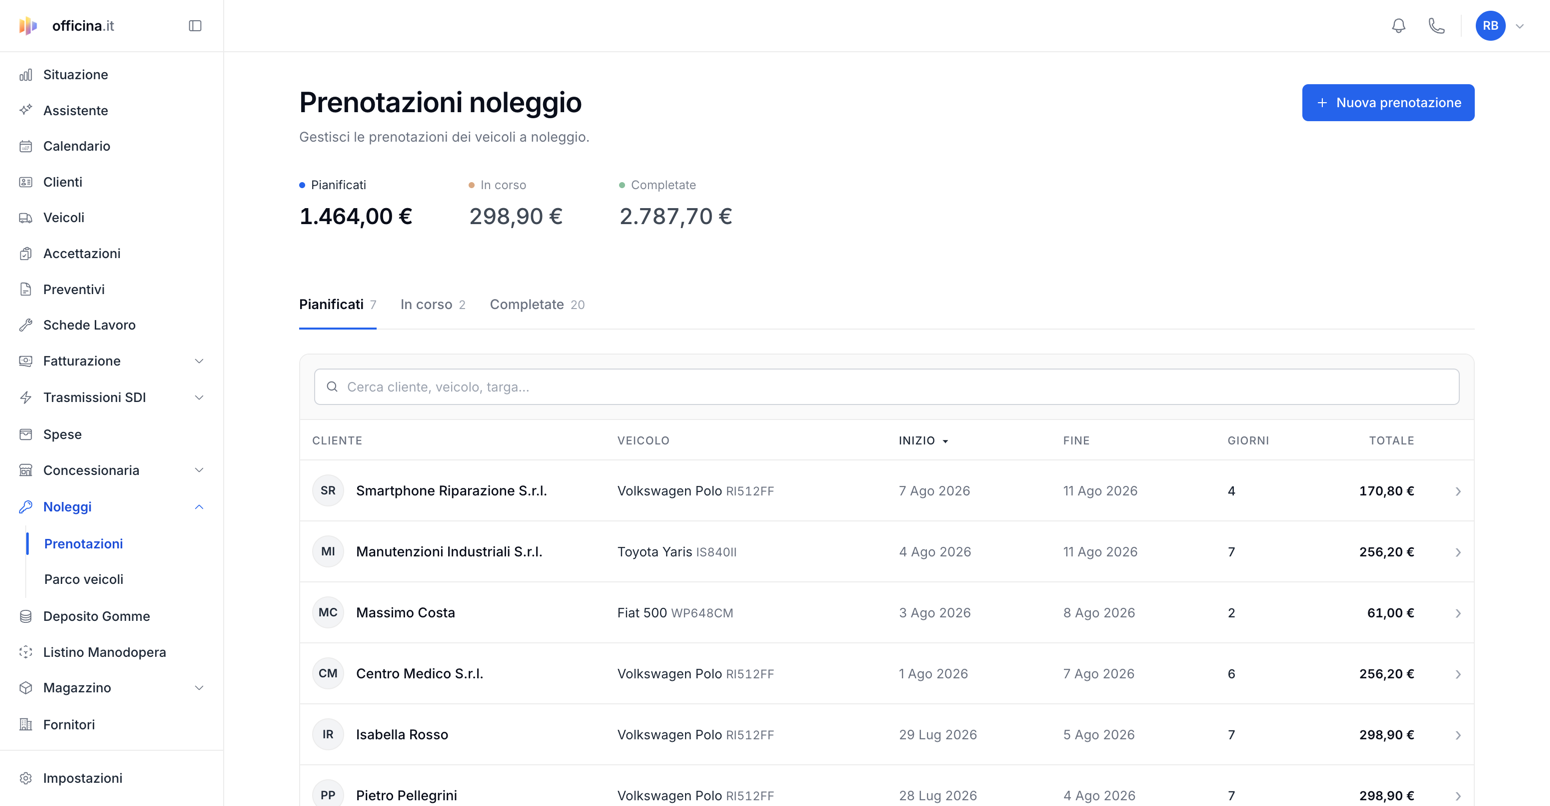This screenshot has width=1550, height=806.
Task: Switch to the In corso tab
Action: (433, 304)
